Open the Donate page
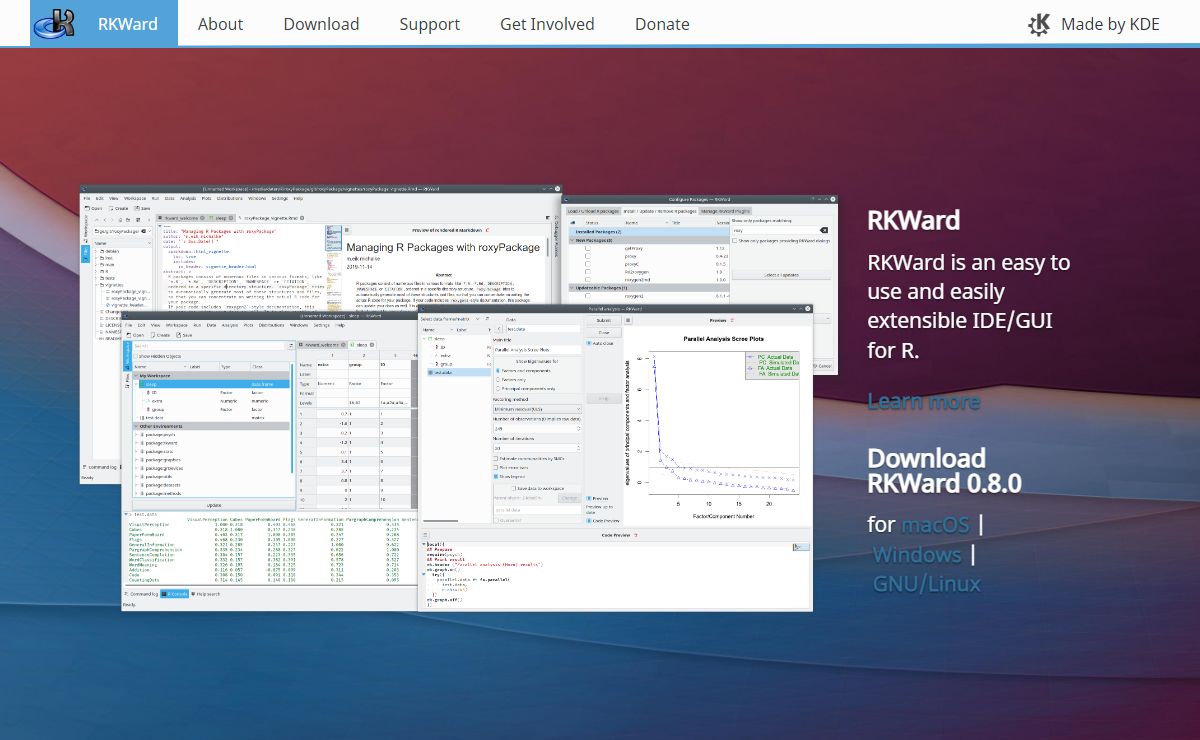The width and height of the screenshot is (1200, 740). click(662, 24)
